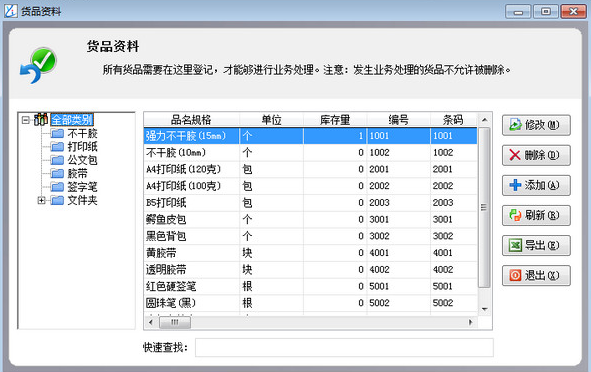Select the 不干胶 folder icon in tree

coord(57,133)
